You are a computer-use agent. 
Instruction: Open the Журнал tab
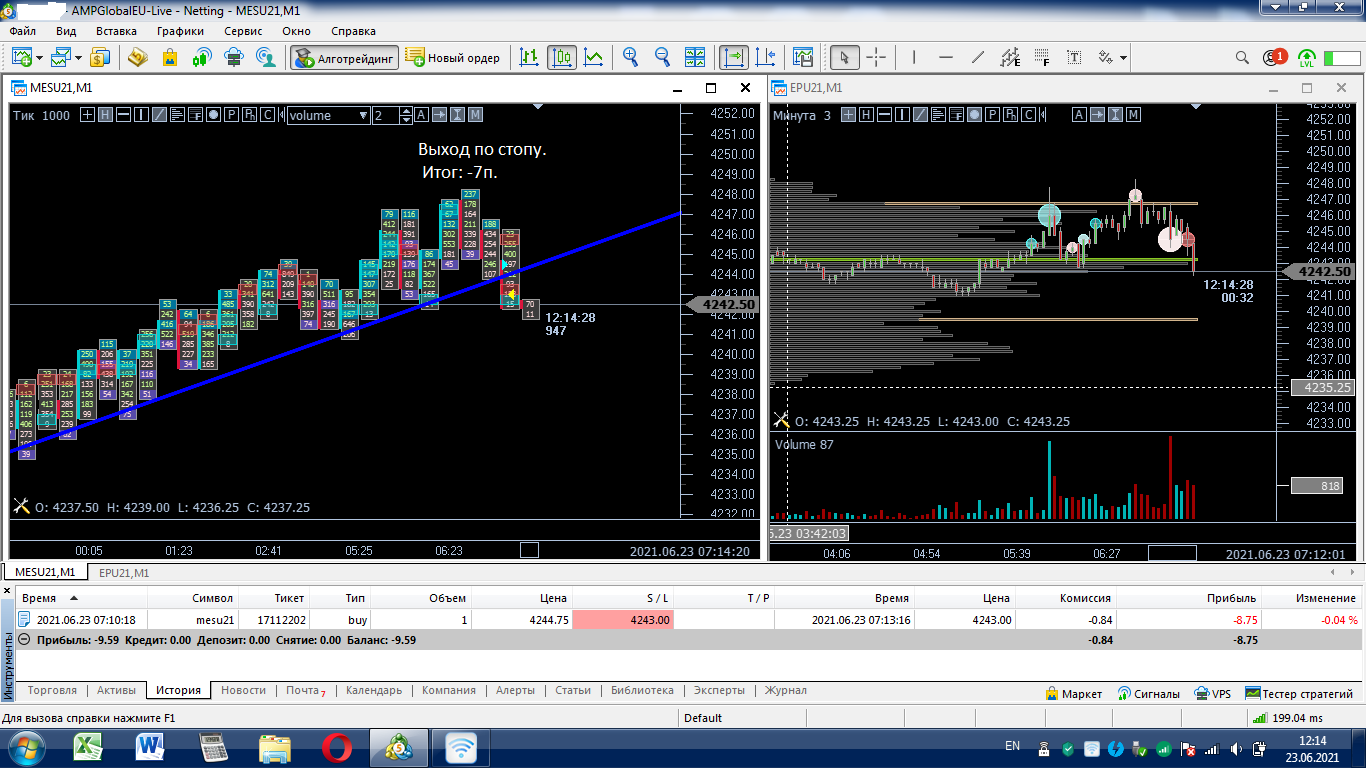click(786, 690)
